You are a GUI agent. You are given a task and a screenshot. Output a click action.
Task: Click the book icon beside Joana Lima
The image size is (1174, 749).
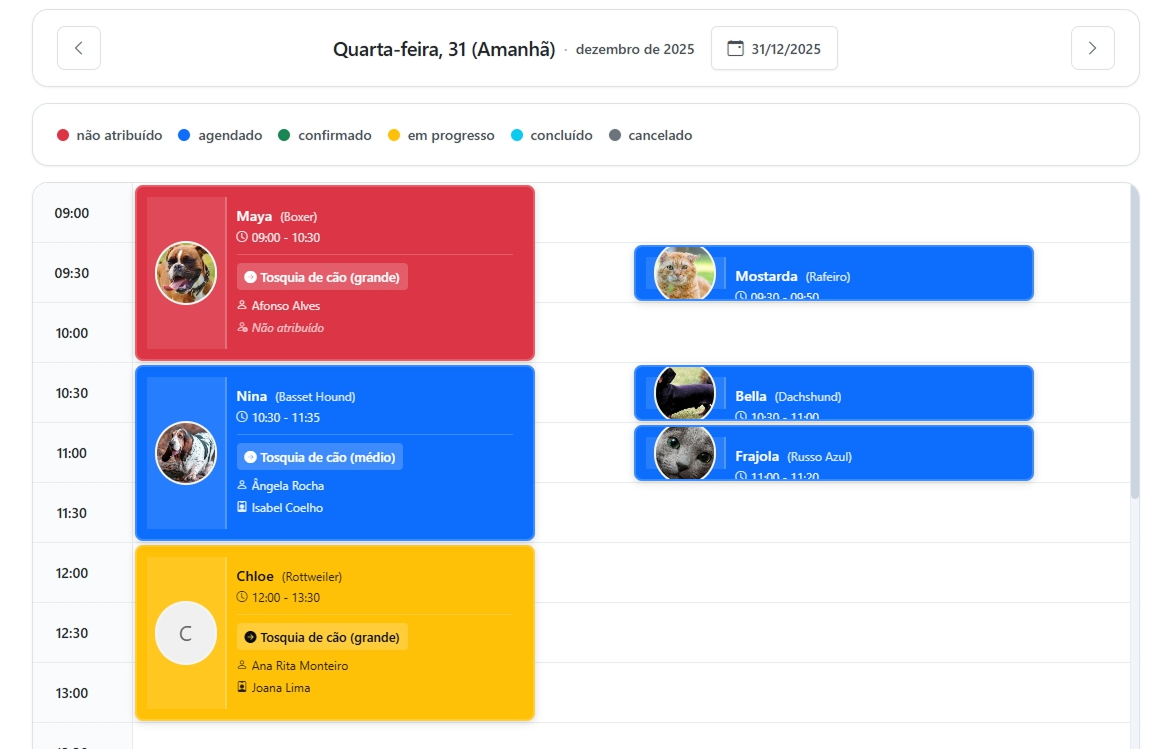tap(243, 687)
